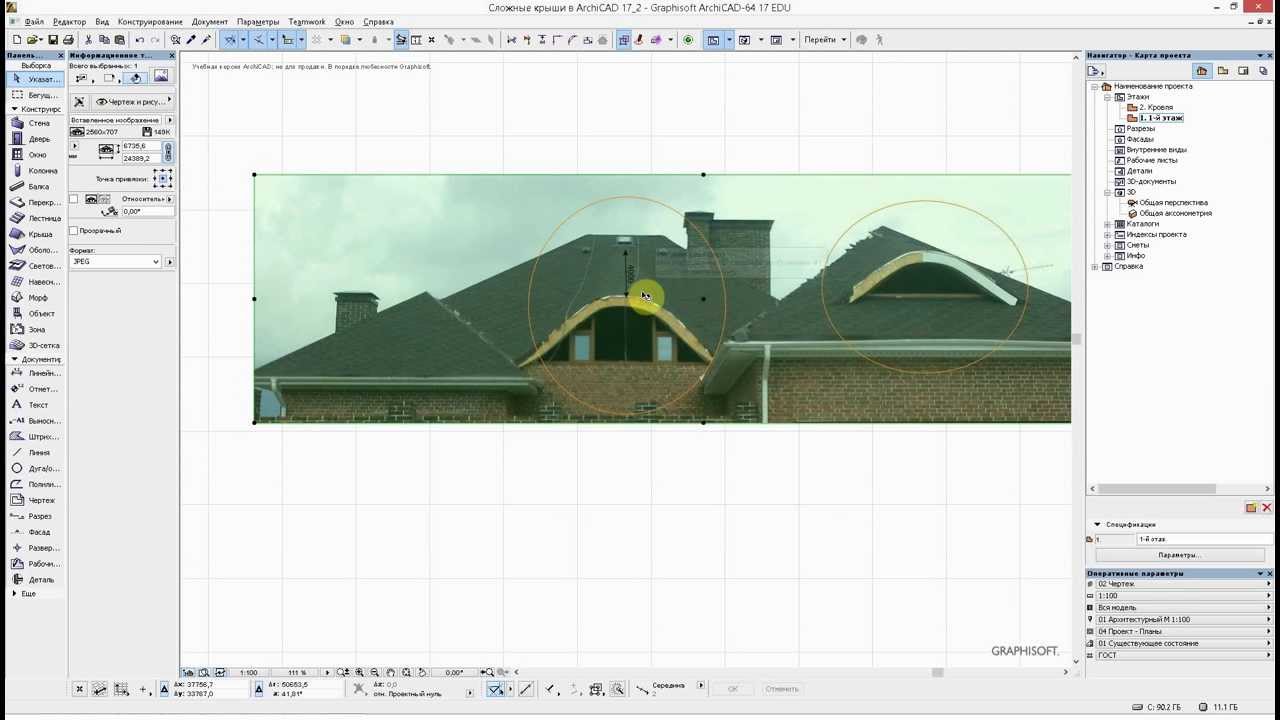Collapse the Спецификации section
Image resolution: width=1280 pixels, height=720 pixels.
(1097, 524)
